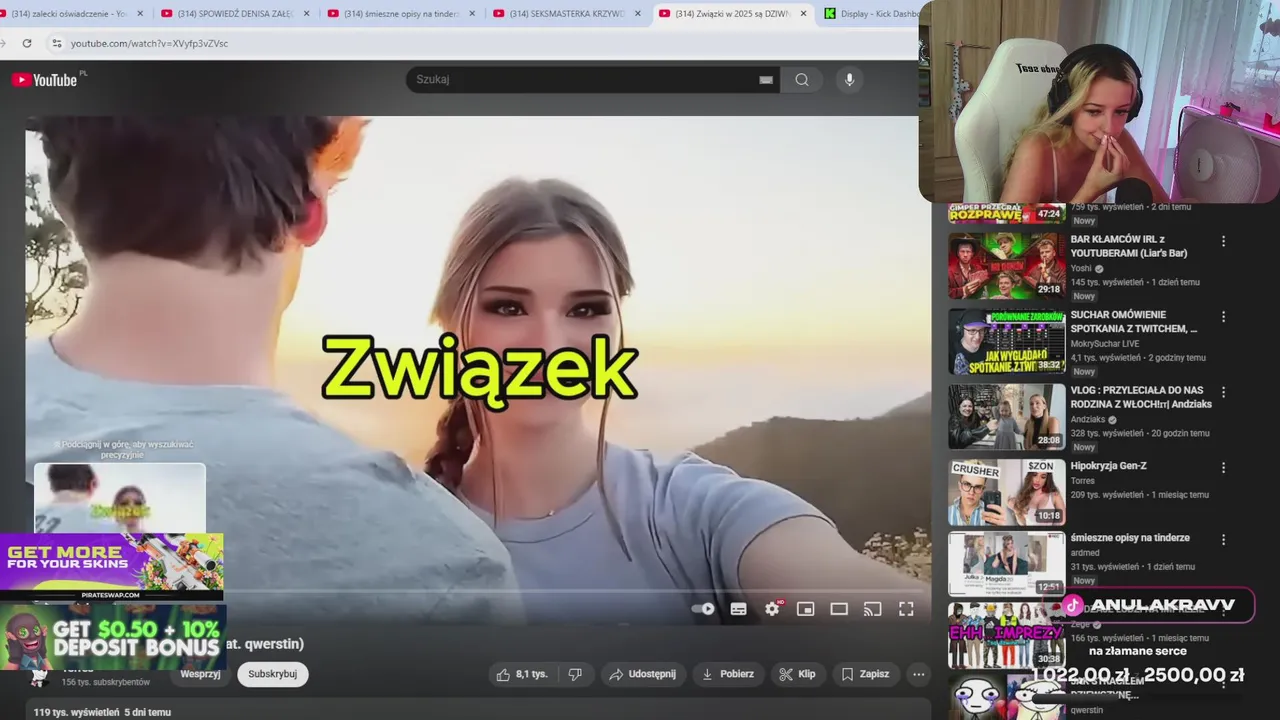Open 'VLOG : PRZYLECIAŁA DO NAS' title link
This screenshot has height=720, width=1280.
pos(1141,397)
